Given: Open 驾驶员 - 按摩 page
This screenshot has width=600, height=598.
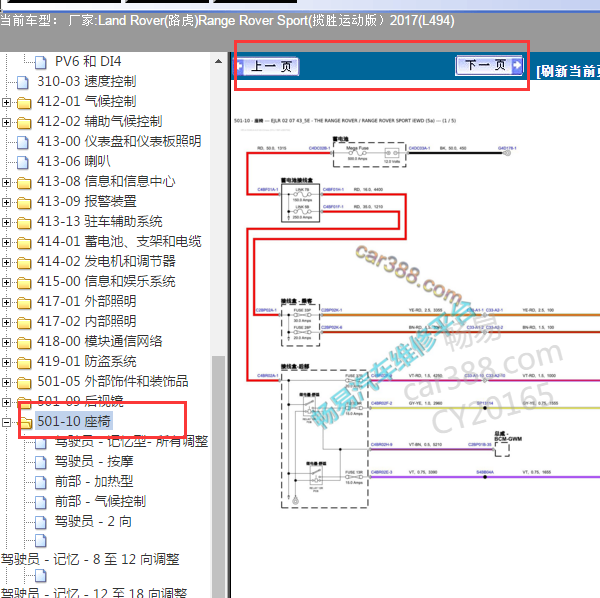Looking at the screenshot, I should pyautogui.click(x=94, y=461).
